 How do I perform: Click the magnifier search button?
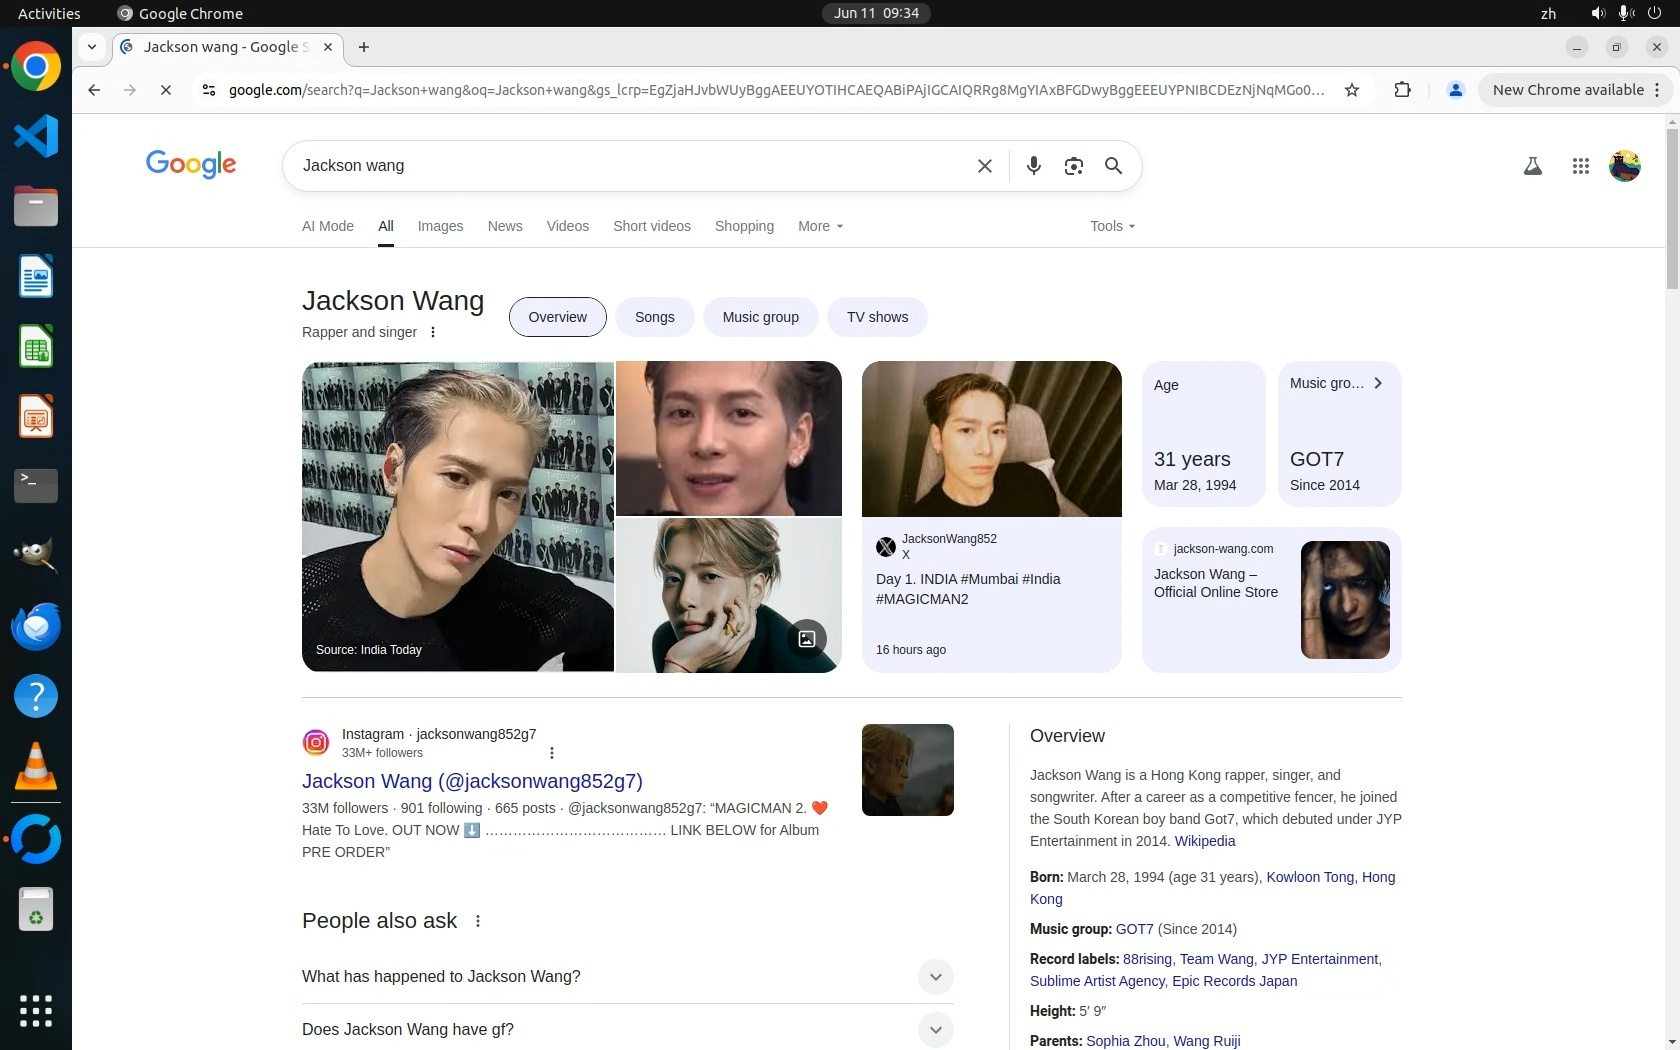(x=1113, y=166)
